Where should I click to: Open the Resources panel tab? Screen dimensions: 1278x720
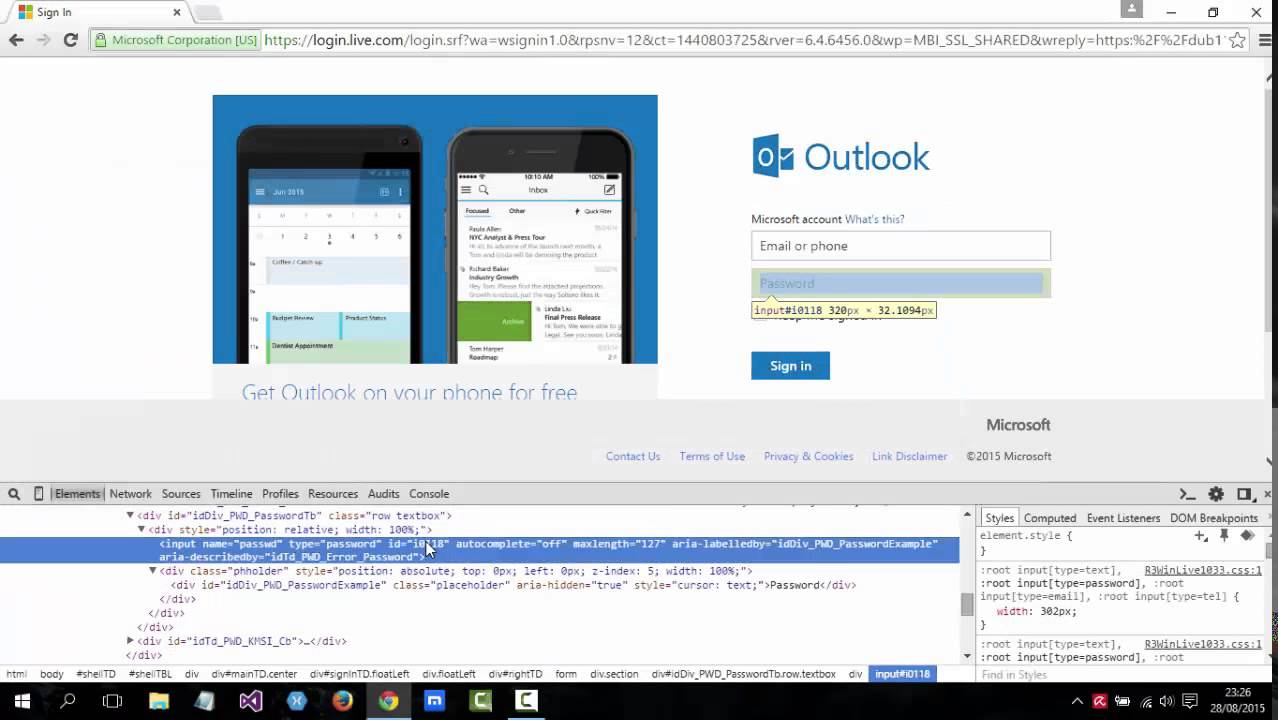click(x=333, y=494)
